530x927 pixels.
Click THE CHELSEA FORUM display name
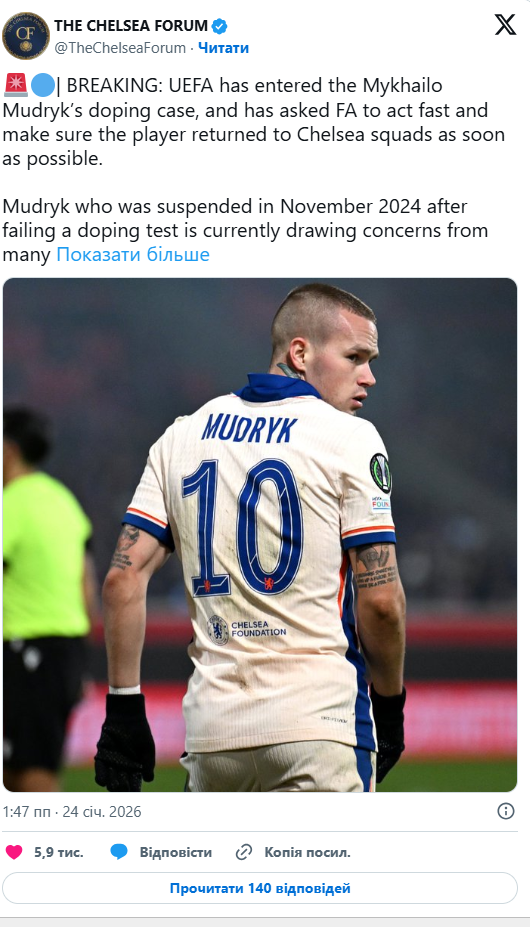tap(131, 25)
